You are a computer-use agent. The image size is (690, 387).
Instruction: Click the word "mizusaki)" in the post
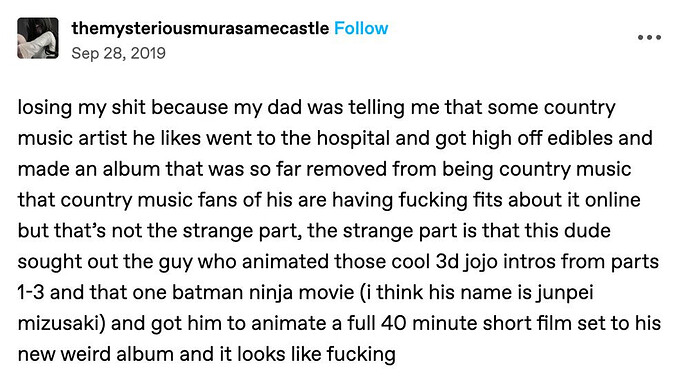62,323
